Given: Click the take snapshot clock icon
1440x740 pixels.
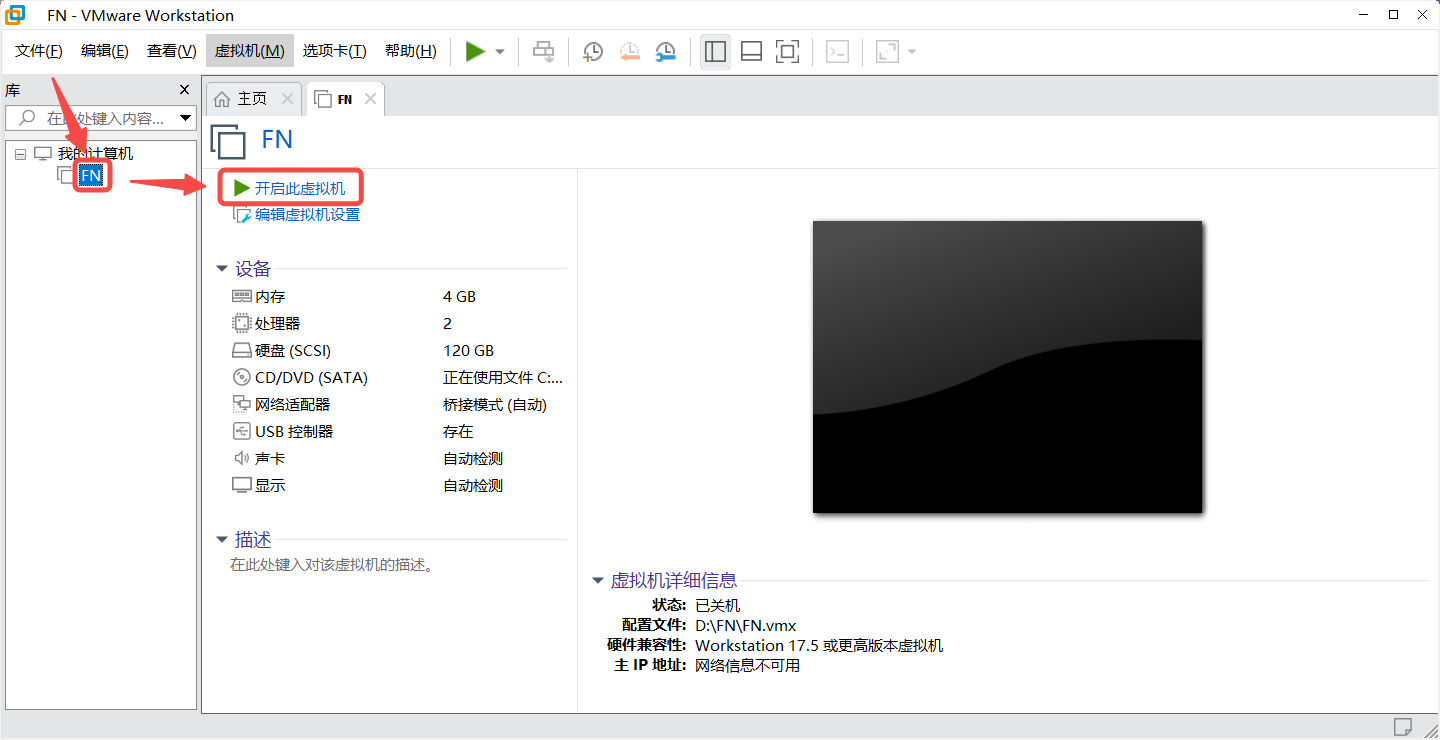Looking at the screenshot, I should point(593,52).
